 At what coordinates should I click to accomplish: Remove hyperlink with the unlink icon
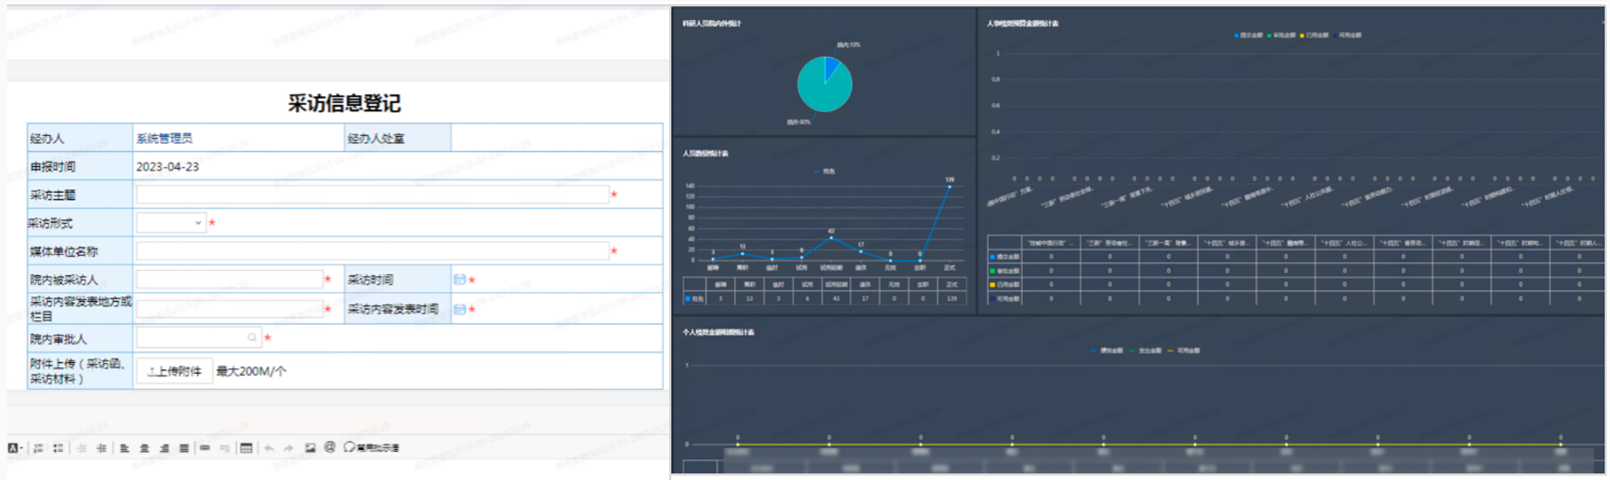click(225, 448)
